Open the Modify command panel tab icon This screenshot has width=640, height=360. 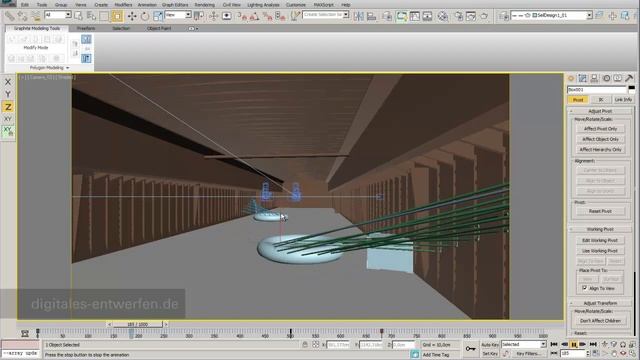[582, 78]
